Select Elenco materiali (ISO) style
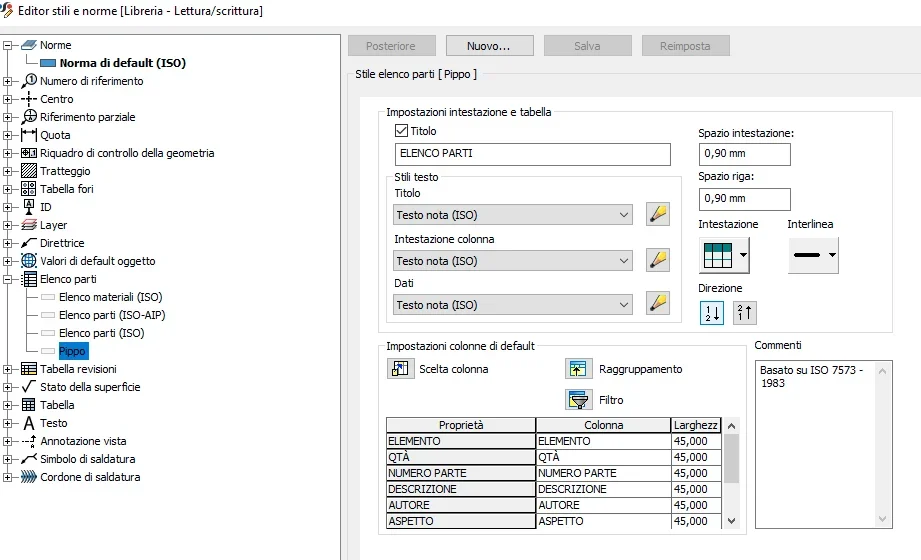This screenshot has width=921, height=560. 110,297
